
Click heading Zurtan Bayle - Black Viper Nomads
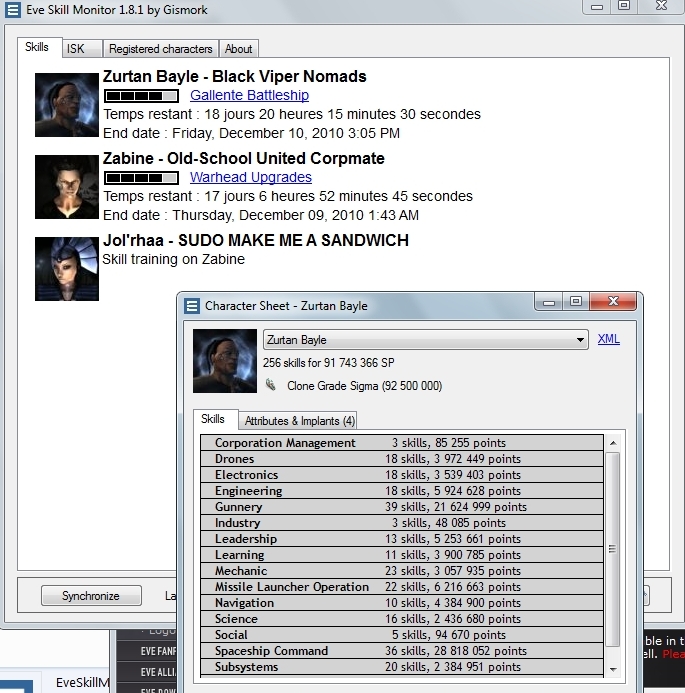[235, 76]
